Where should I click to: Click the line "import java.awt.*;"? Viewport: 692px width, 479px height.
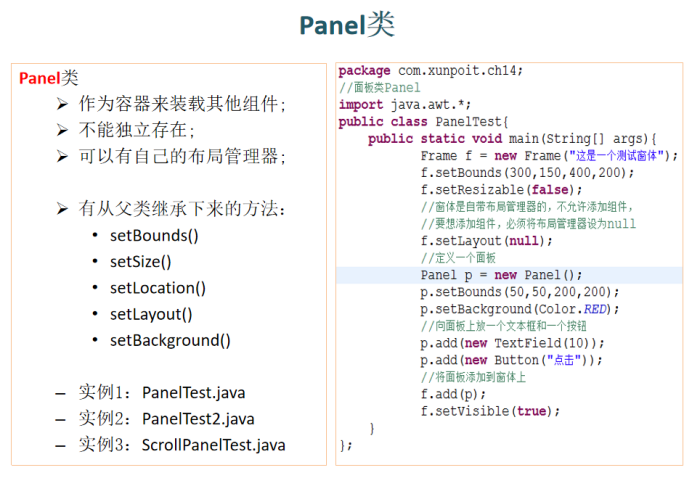pos(405,105)
